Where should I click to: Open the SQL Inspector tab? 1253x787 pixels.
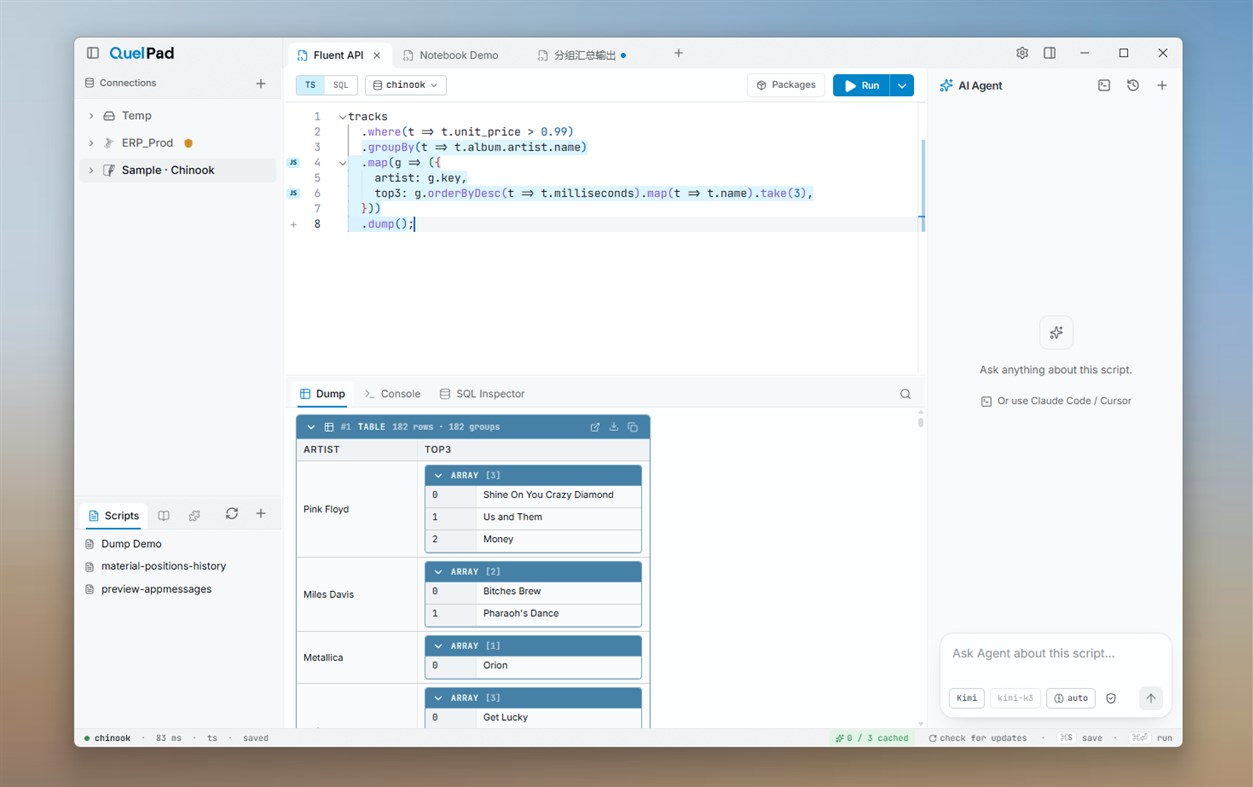(x=482, y=394)
